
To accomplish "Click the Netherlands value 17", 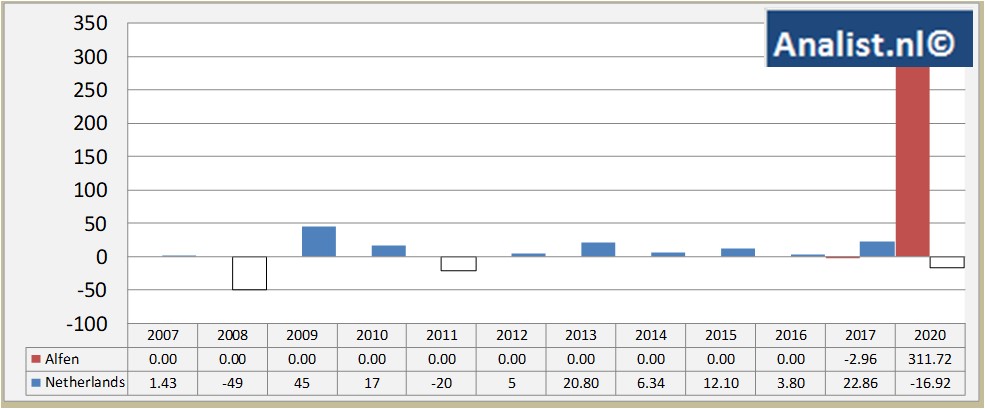I will click(x=372, y=383).
